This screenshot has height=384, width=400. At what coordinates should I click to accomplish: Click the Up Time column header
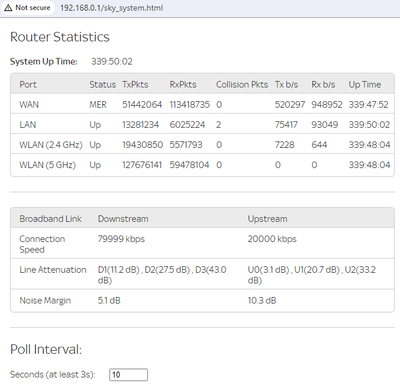[365, 85]
